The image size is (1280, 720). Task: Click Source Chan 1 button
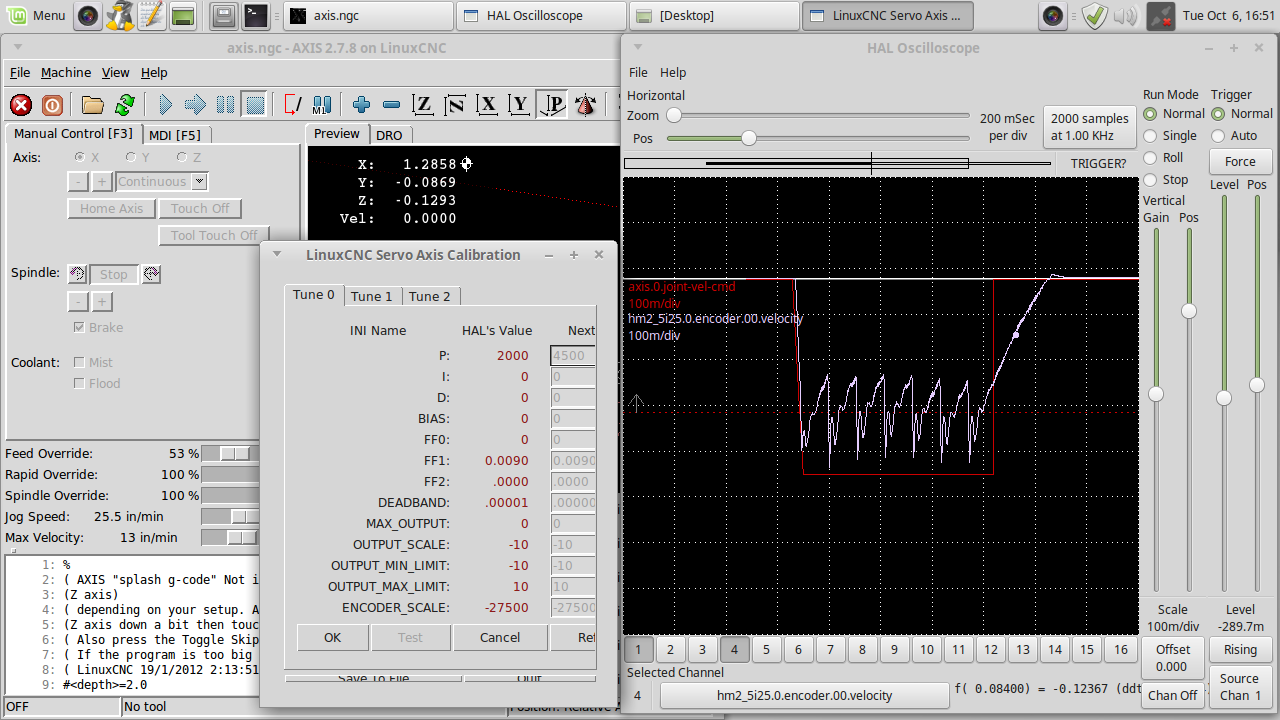[x=1240, y=687]
